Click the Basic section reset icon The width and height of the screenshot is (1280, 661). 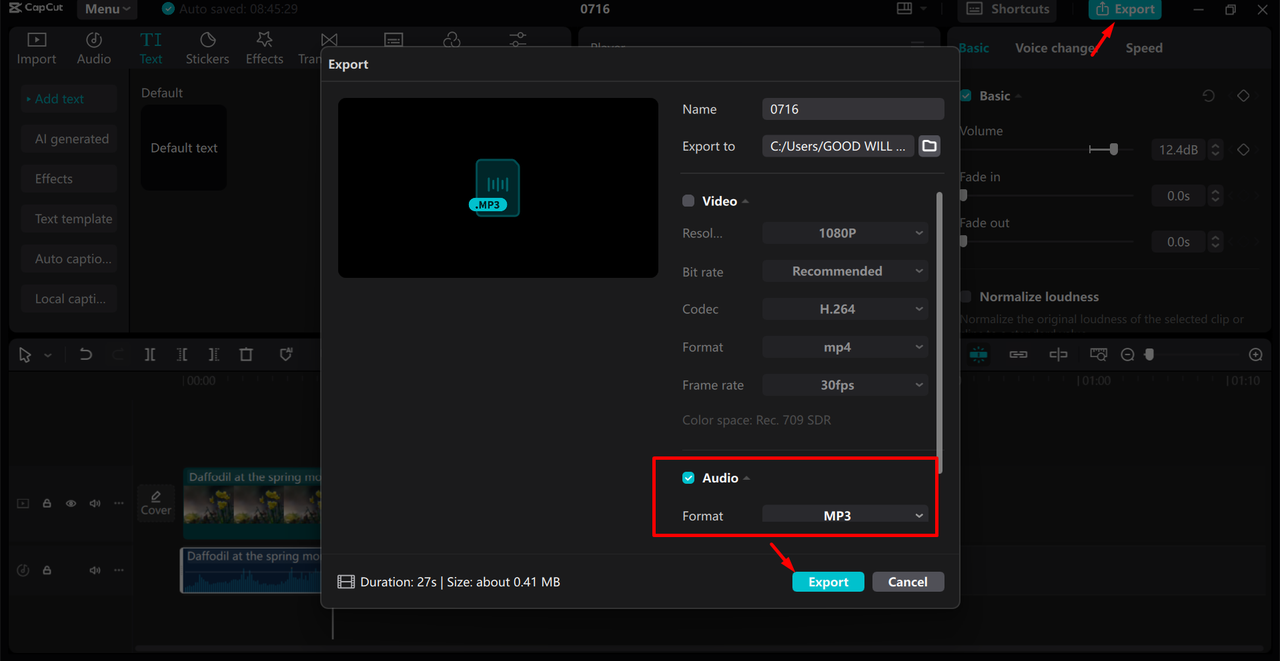coord(1209,96)
